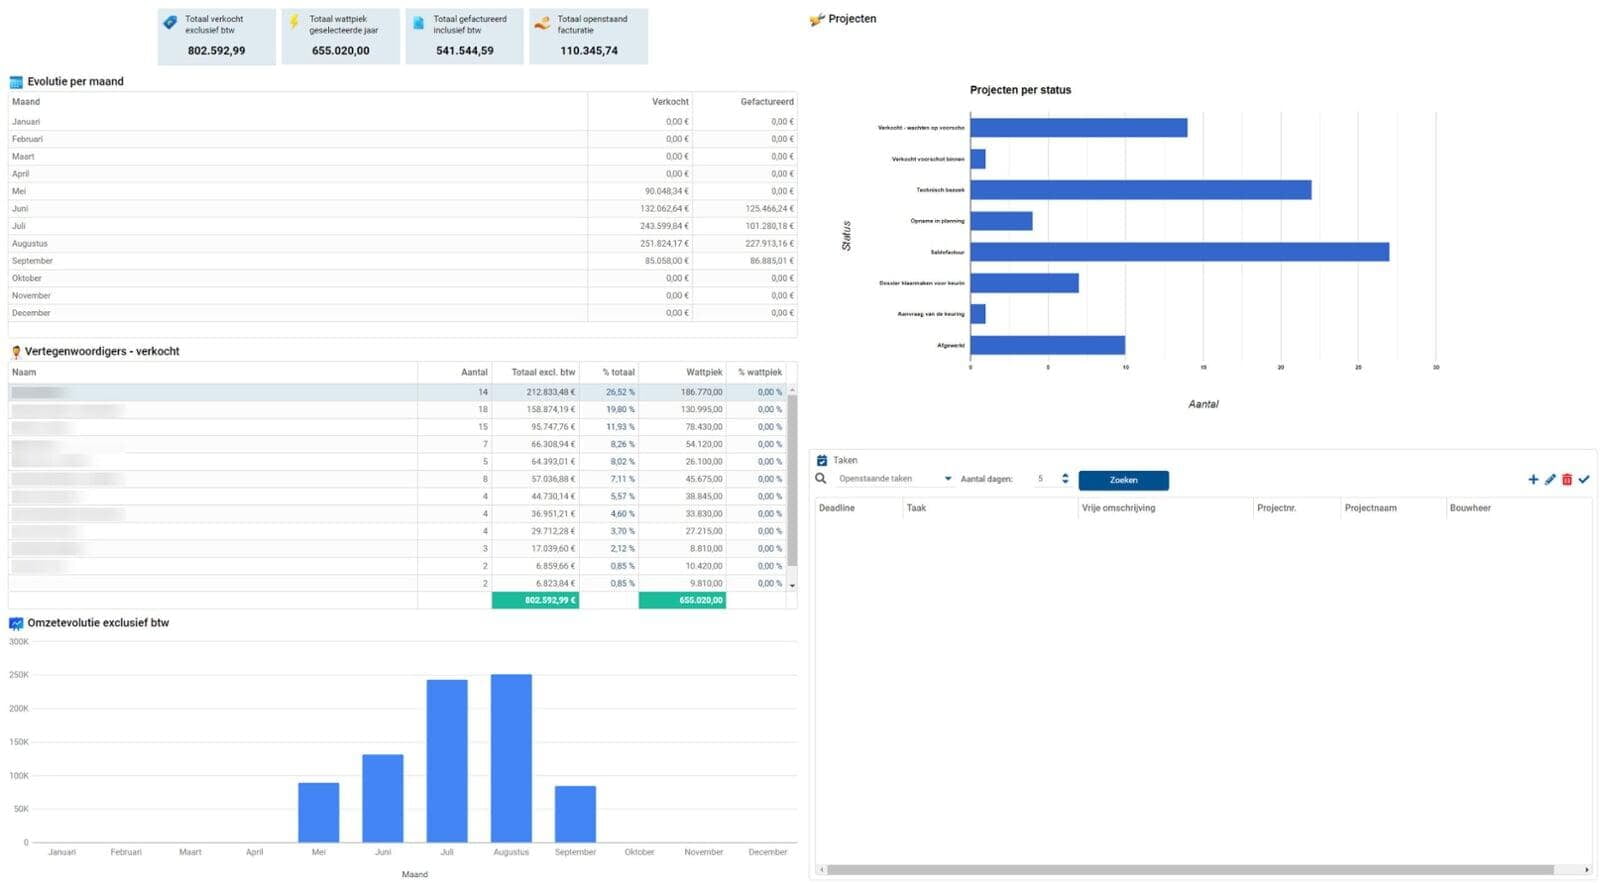Click the Aantal dagen number field
Image resolution: width=1600 pixels, height=883 pixels.
click(x=1041, y=479)
